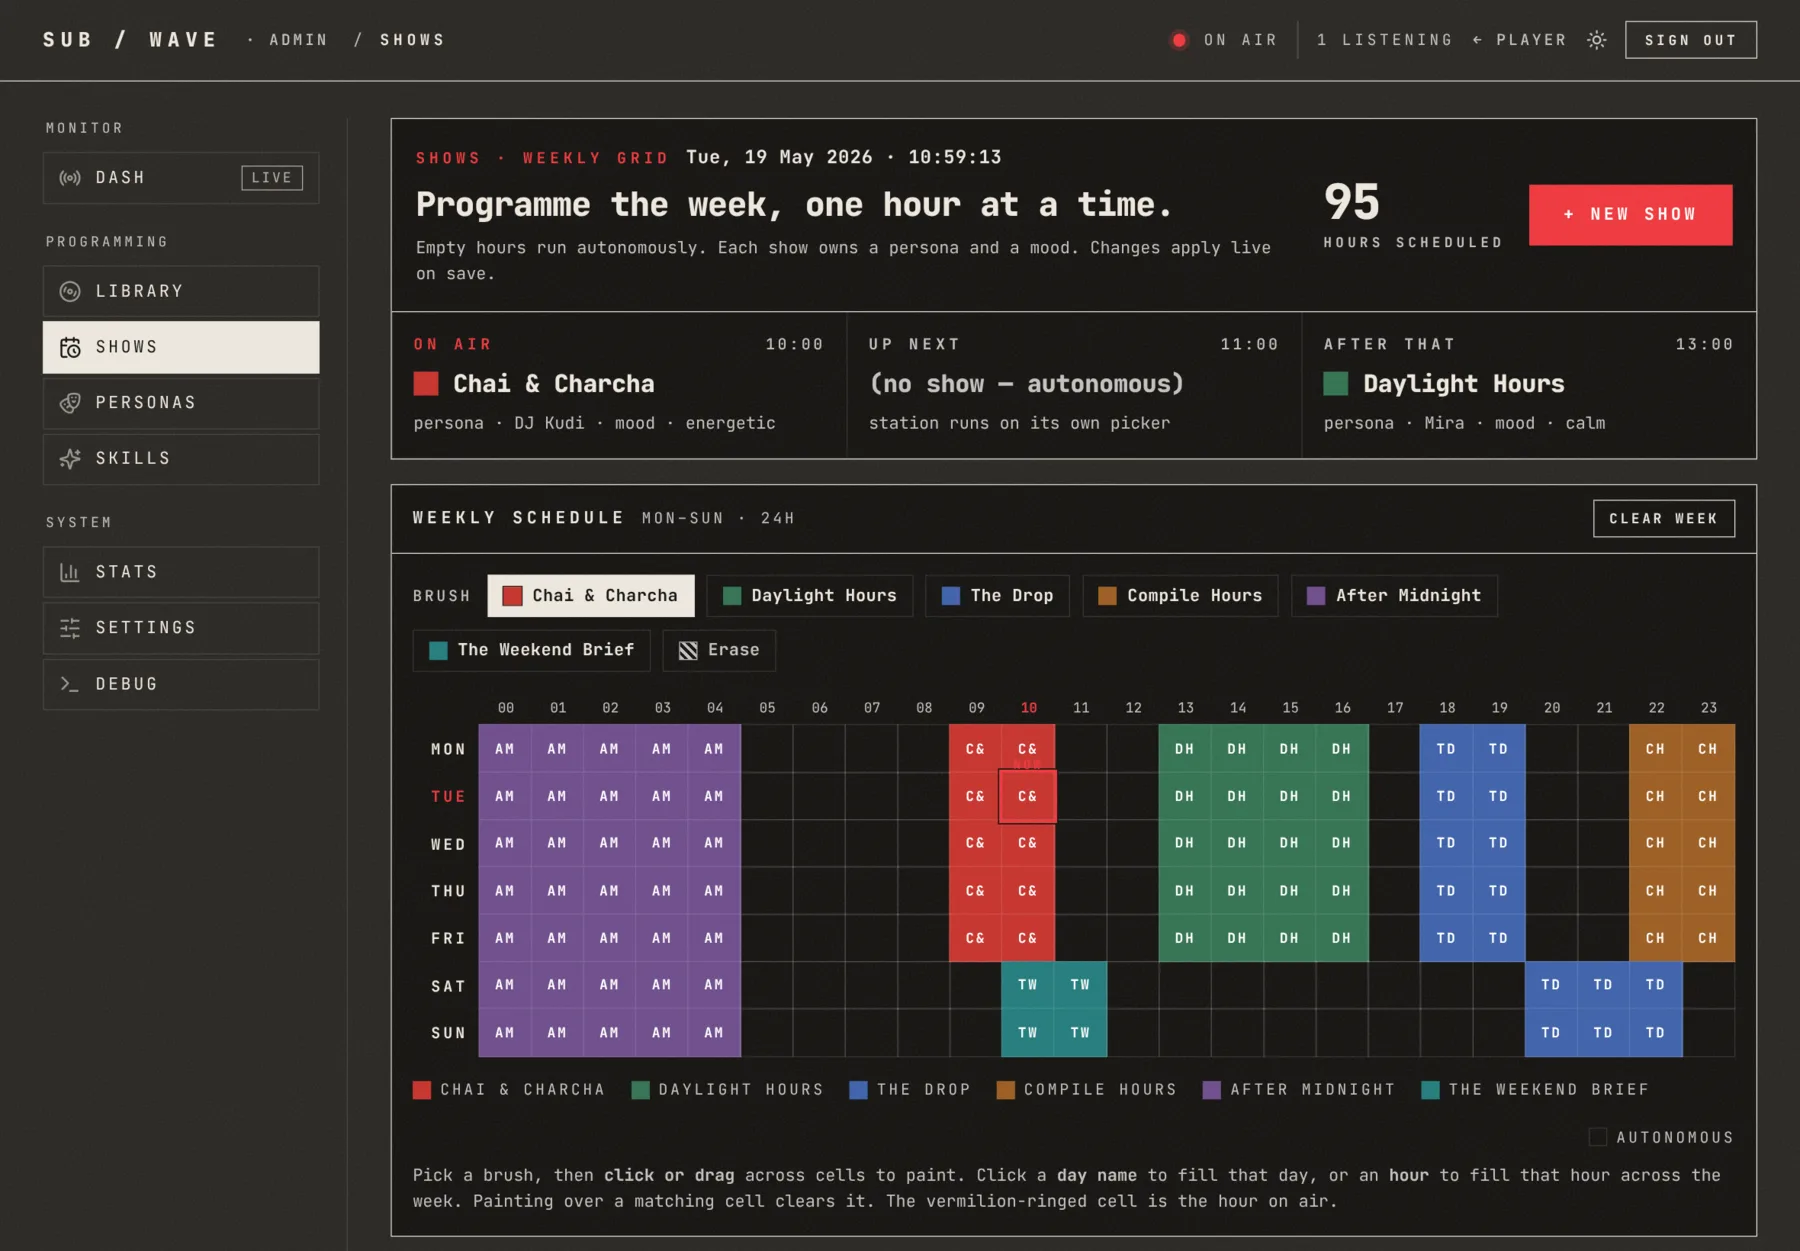Click the '1 LISTENING' counter
This screenshot has width=1800, height=1251.
[1385, 40]
